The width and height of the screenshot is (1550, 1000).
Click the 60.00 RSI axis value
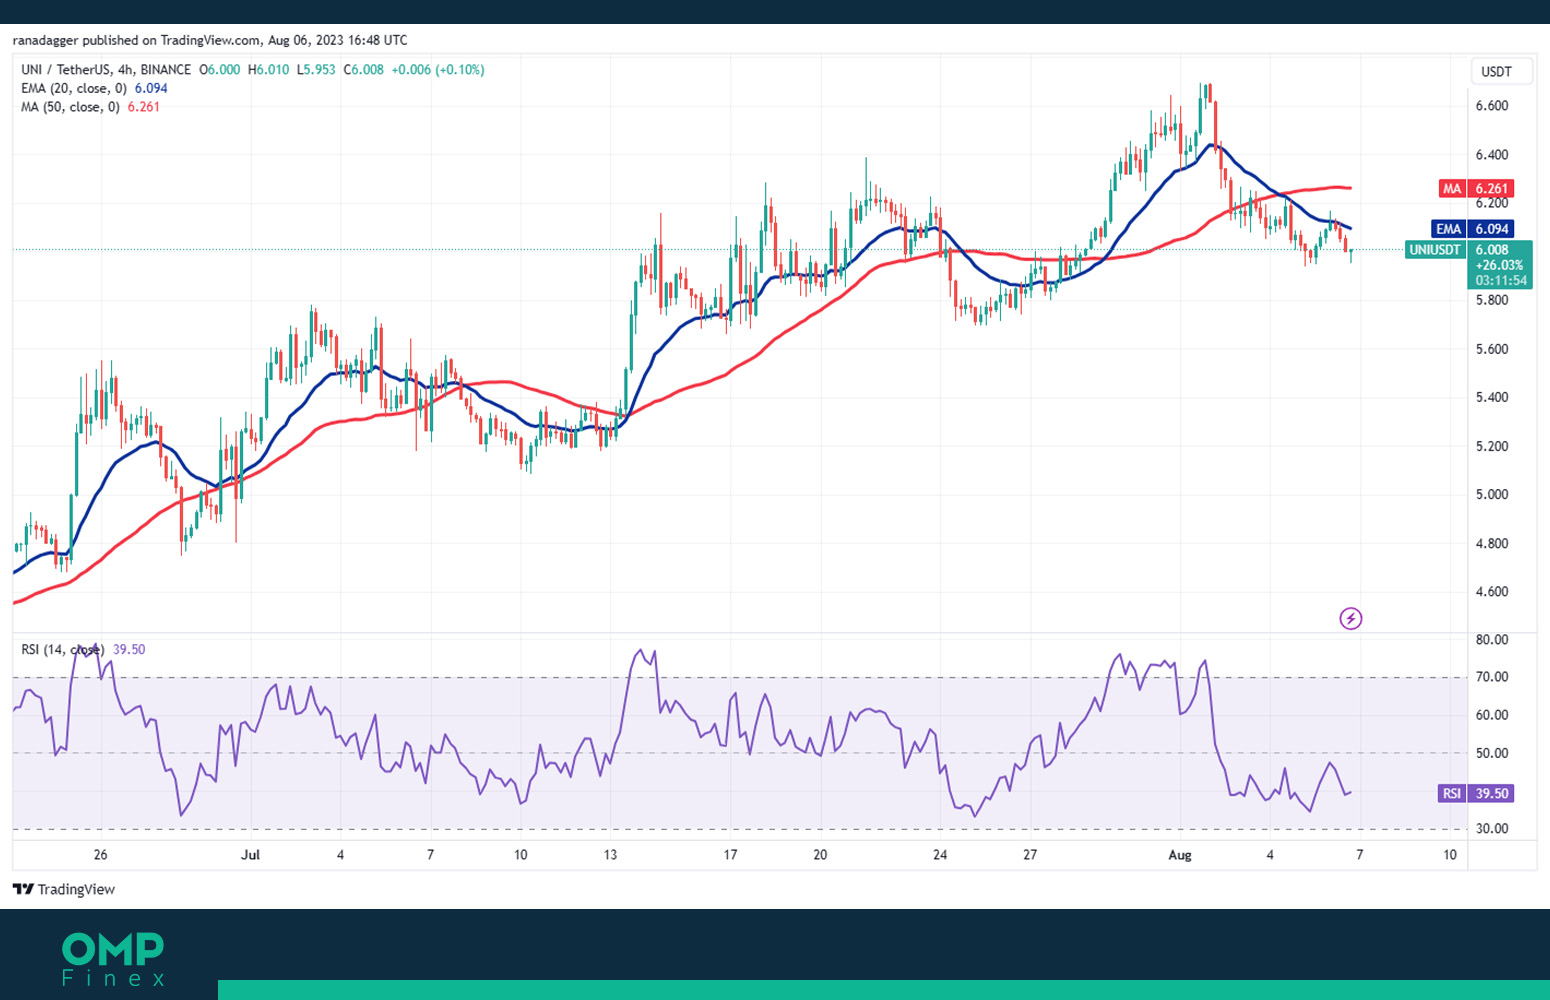[1492, 715]
